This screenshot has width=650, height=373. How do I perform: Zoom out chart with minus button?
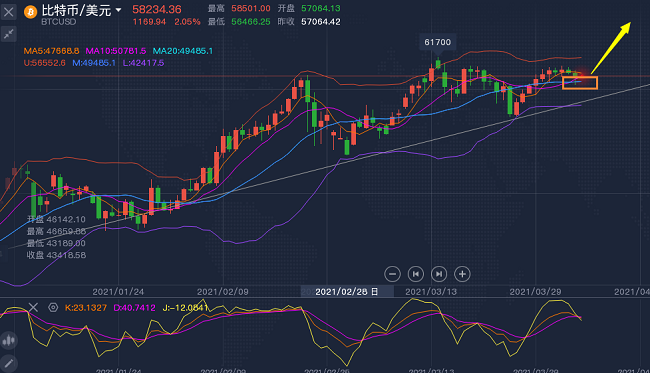[392, 274]
